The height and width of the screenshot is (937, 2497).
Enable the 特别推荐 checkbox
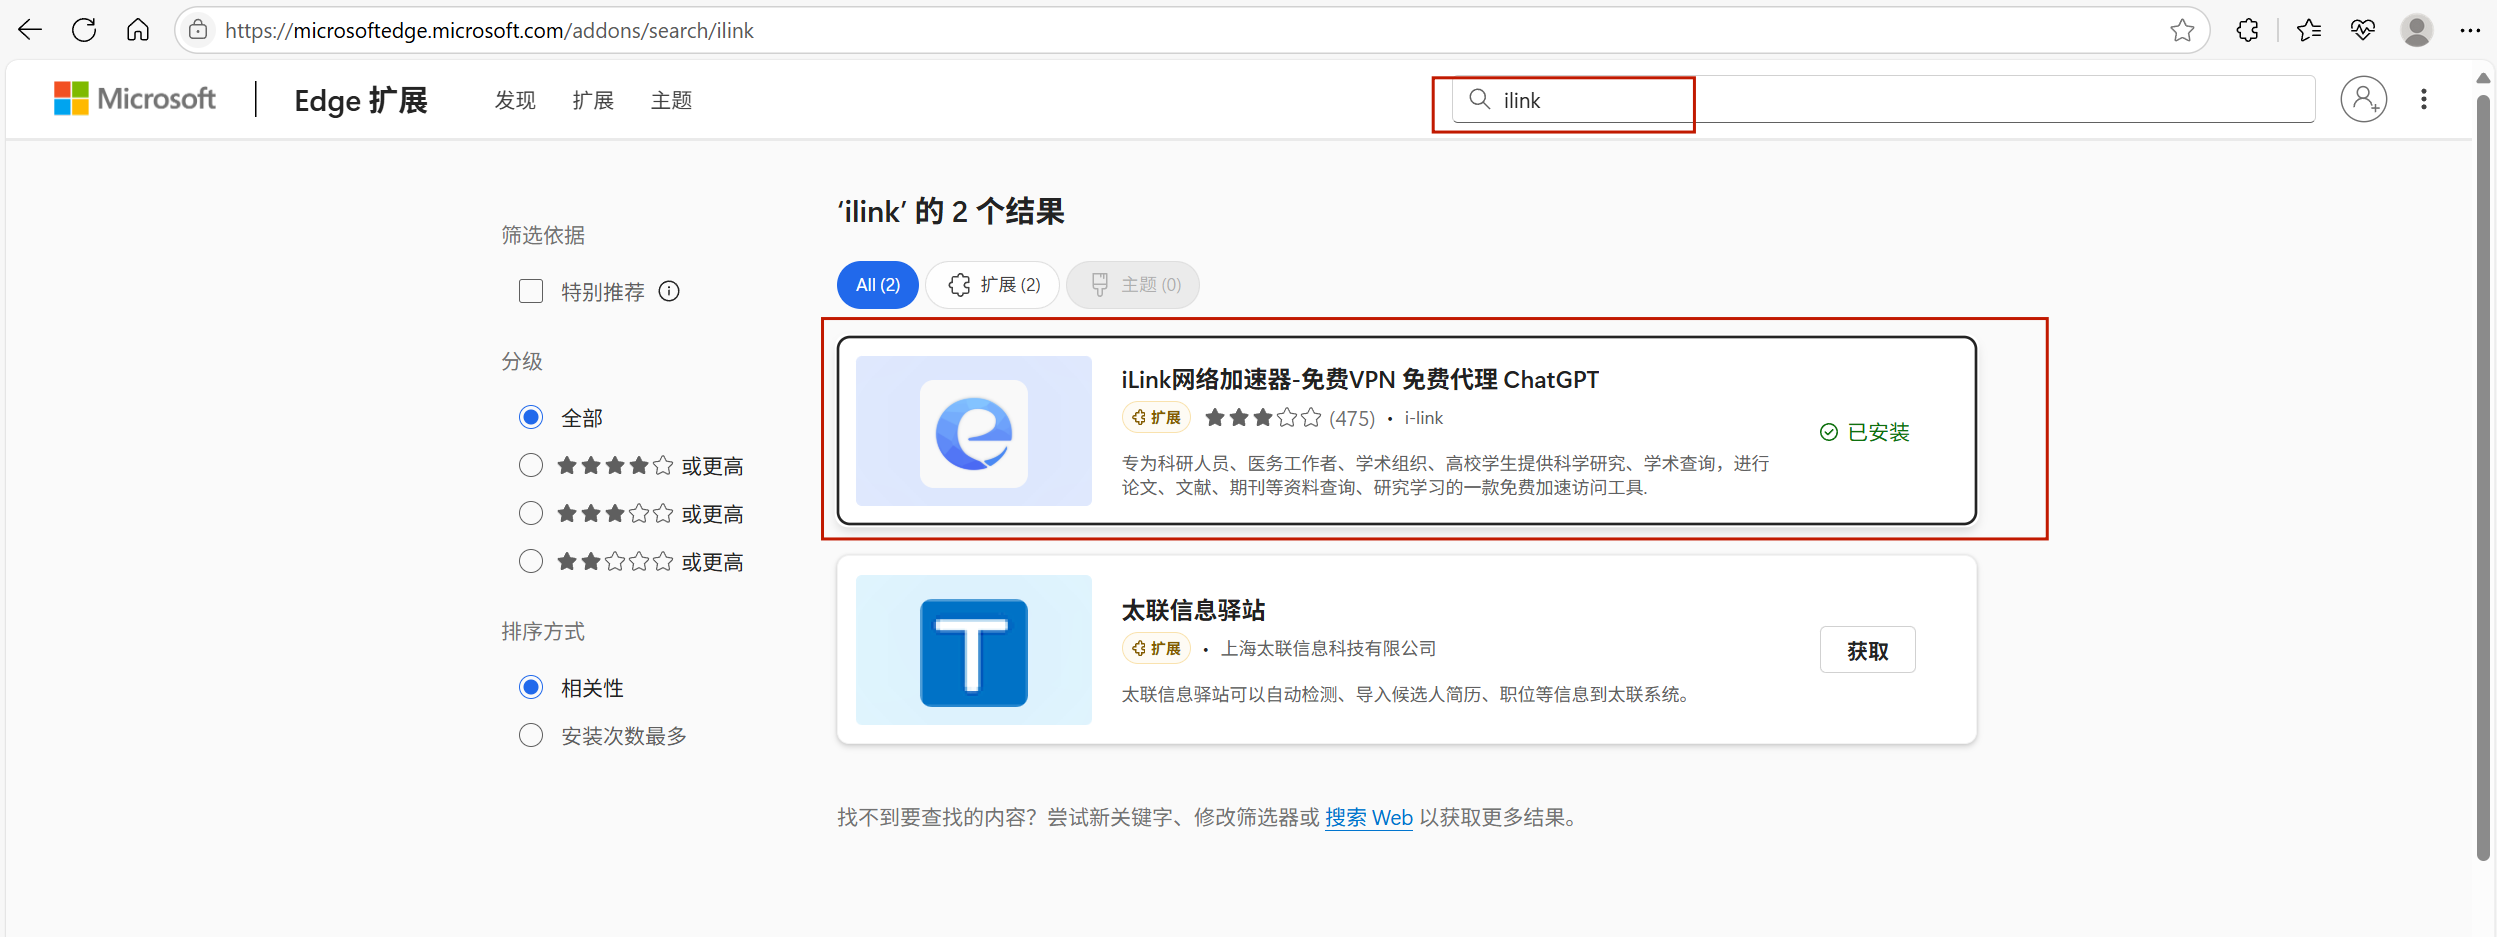[531, 291]
